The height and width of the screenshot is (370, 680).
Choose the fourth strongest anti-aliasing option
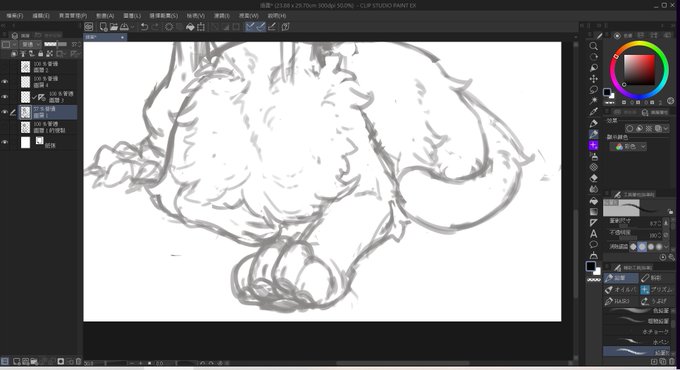click(x=659, y=247)
